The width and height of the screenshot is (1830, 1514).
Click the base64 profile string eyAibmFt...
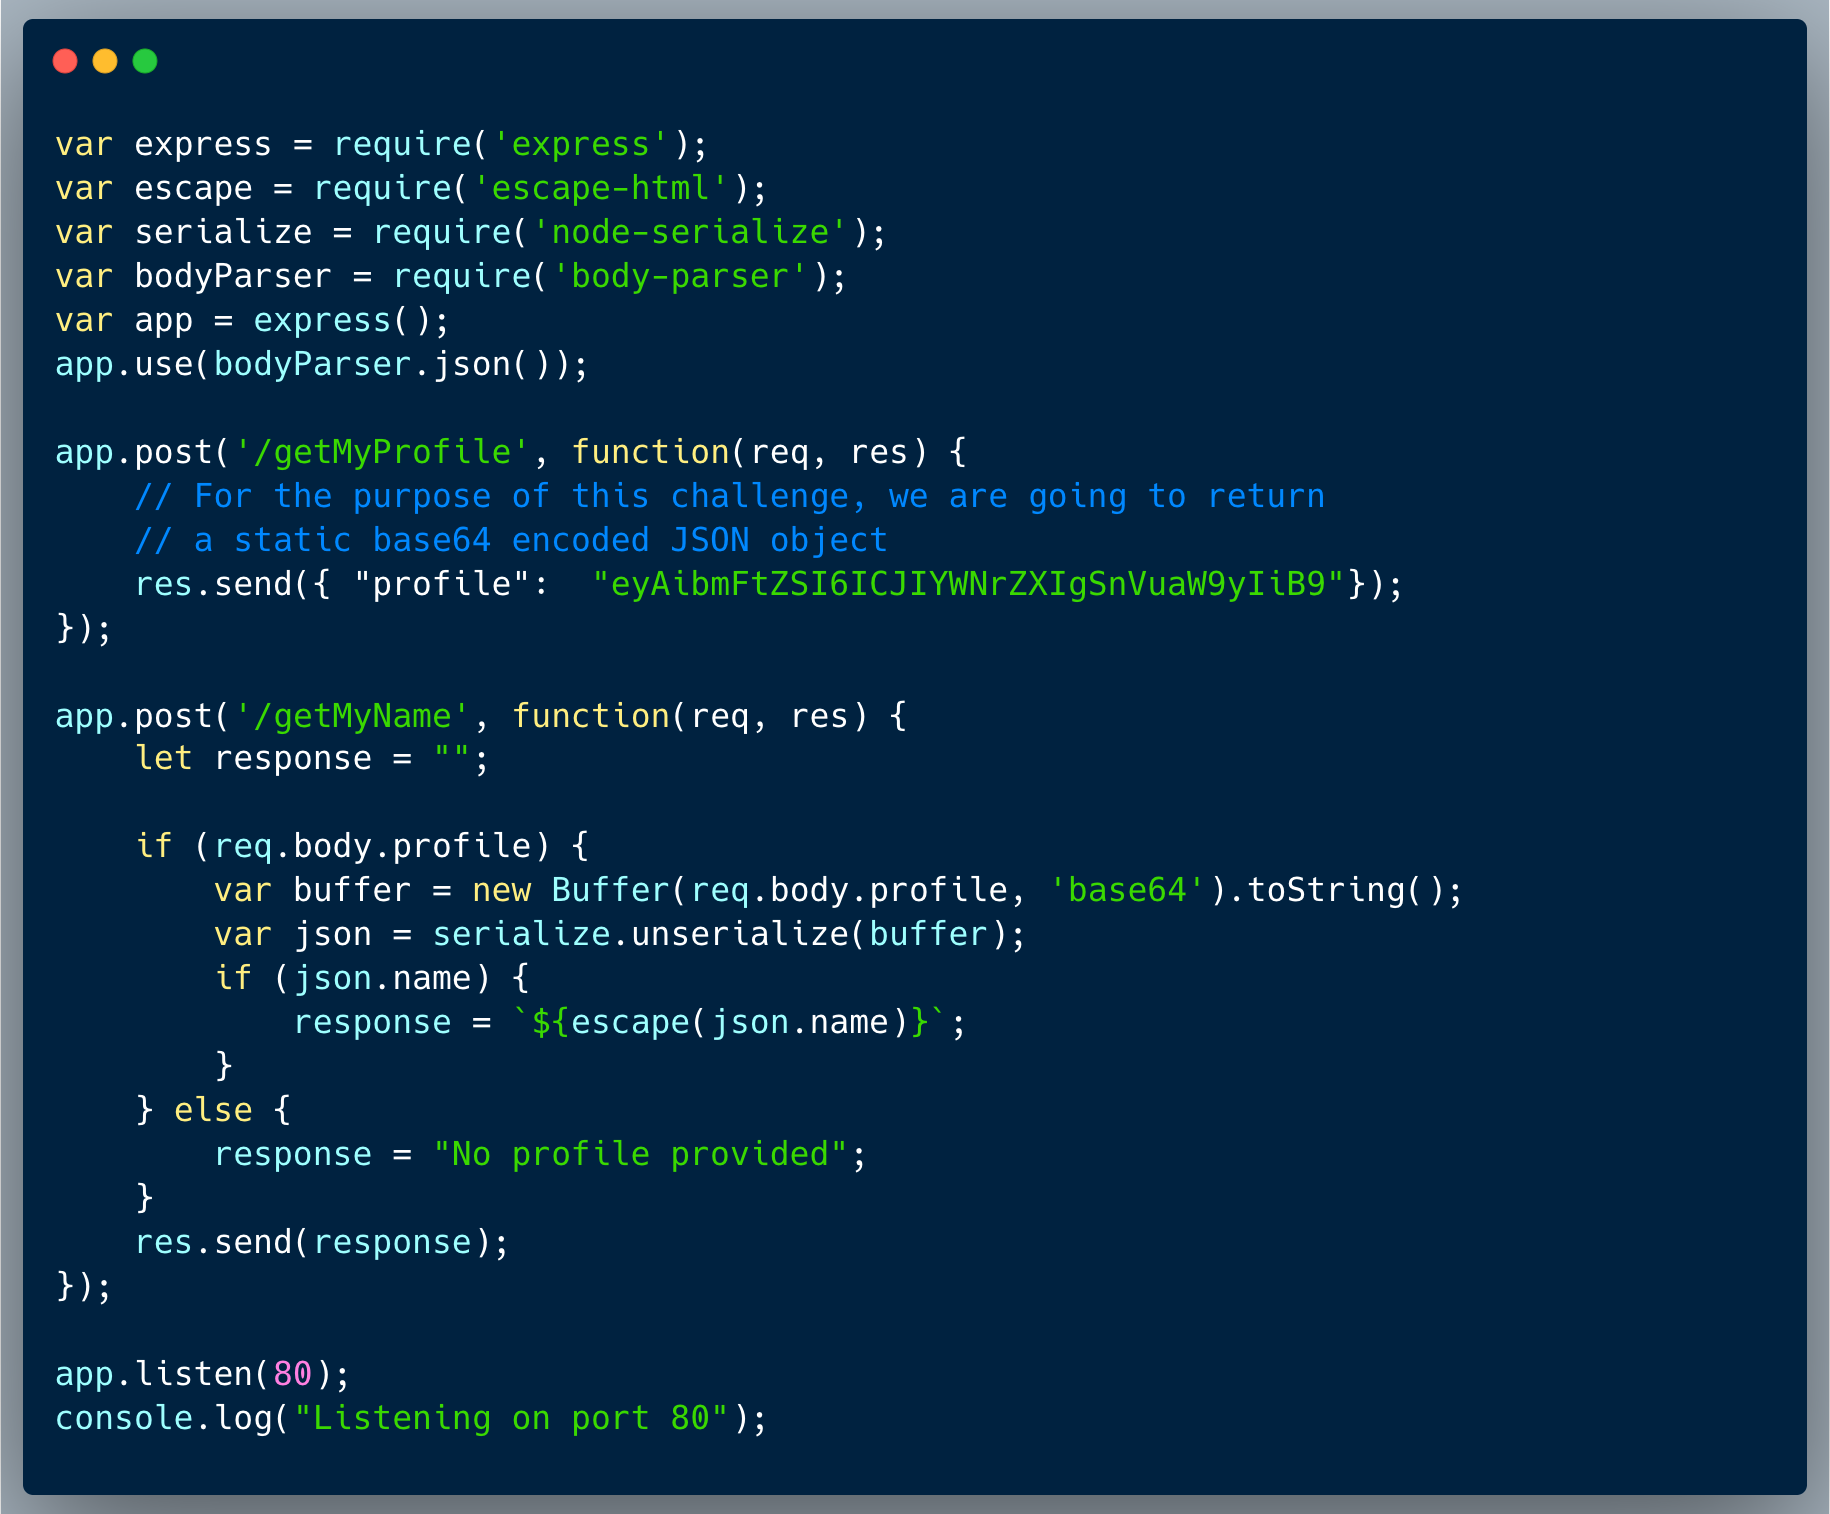tap(968, 585)
